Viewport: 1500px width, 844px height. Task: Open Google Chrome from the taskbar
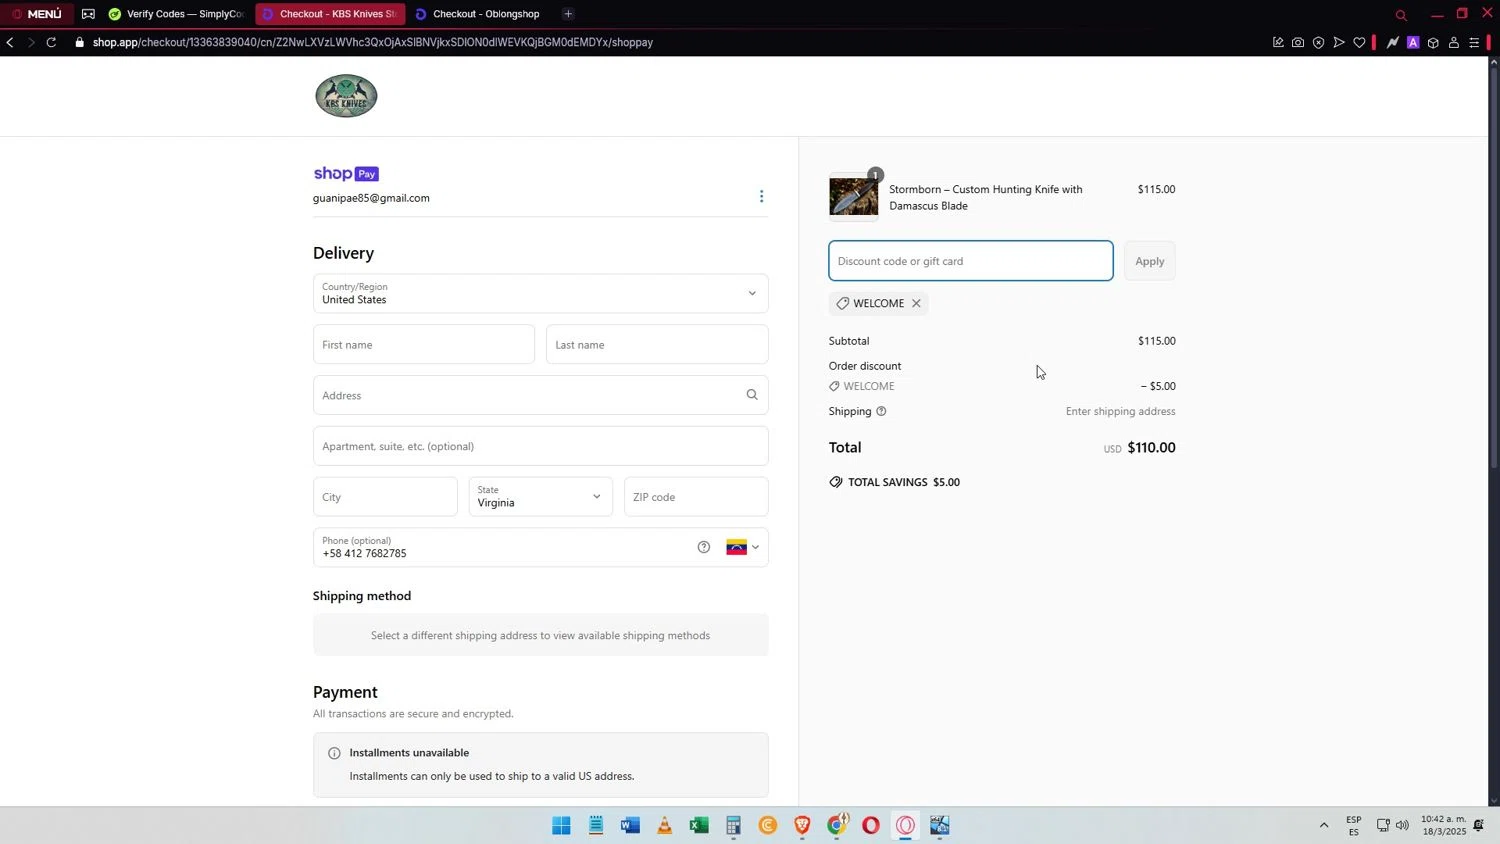pyautogui.click(x=837, y=825)
